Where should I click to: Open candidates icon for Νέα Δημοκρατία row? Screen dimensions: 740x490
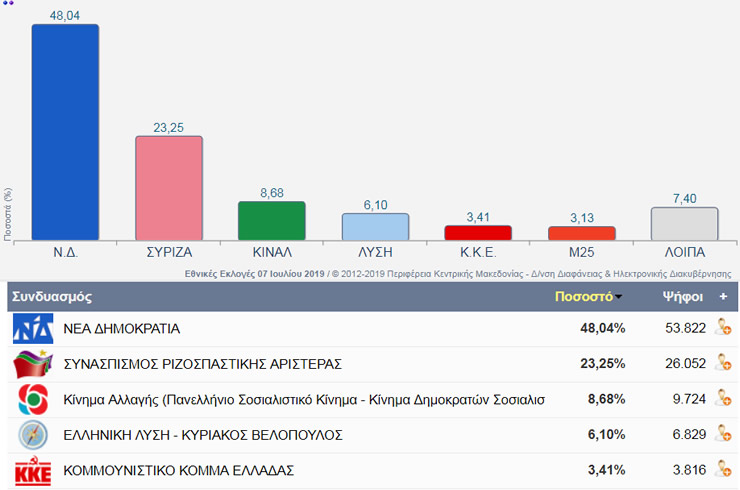(722, 328)
